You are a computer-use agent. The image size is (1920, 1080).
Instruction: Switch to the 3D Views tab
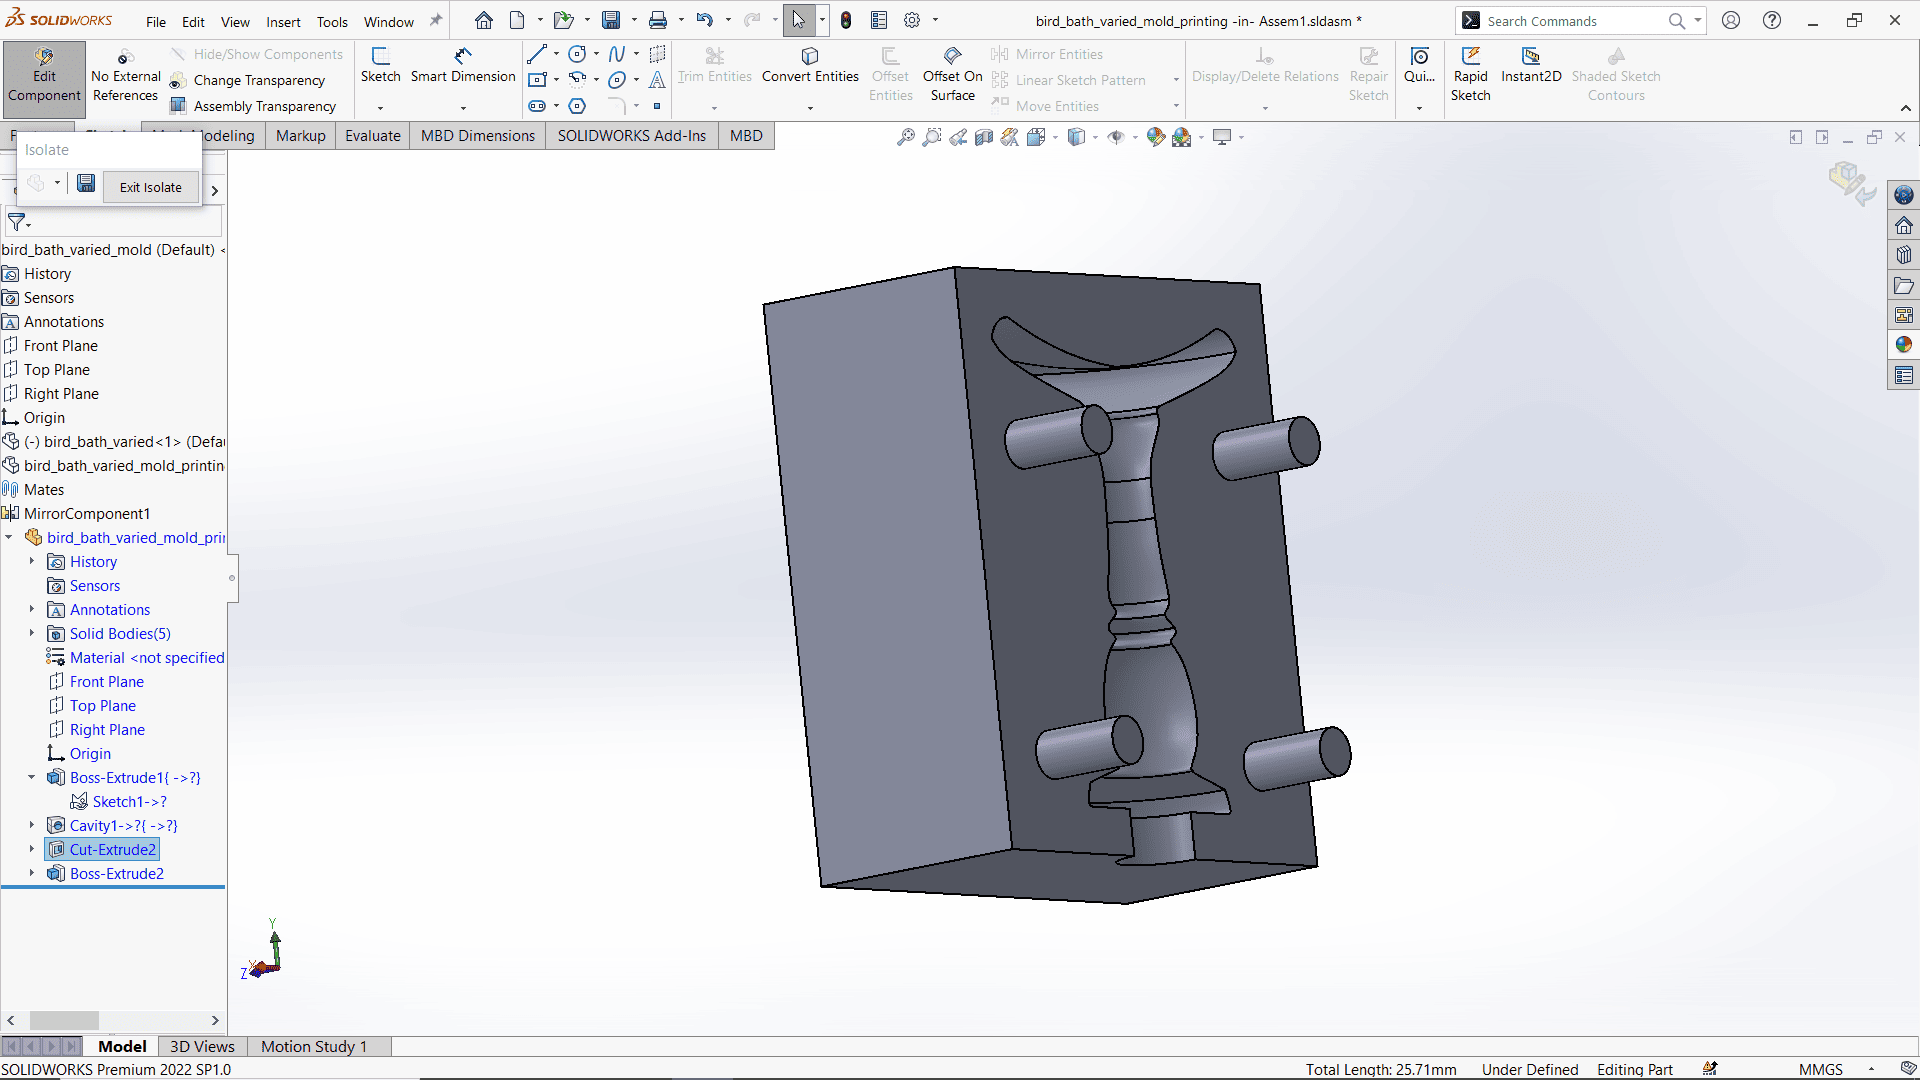point(202,1046)
